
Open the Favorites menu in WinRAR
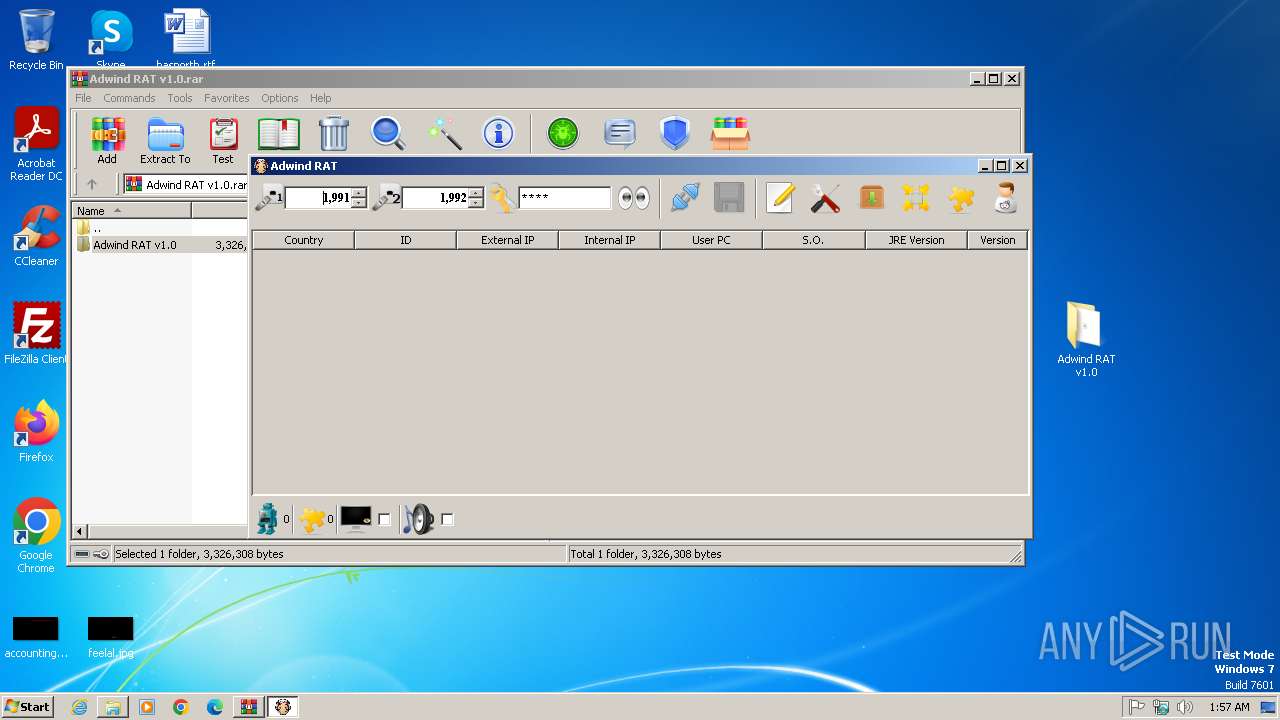(227, 98)
